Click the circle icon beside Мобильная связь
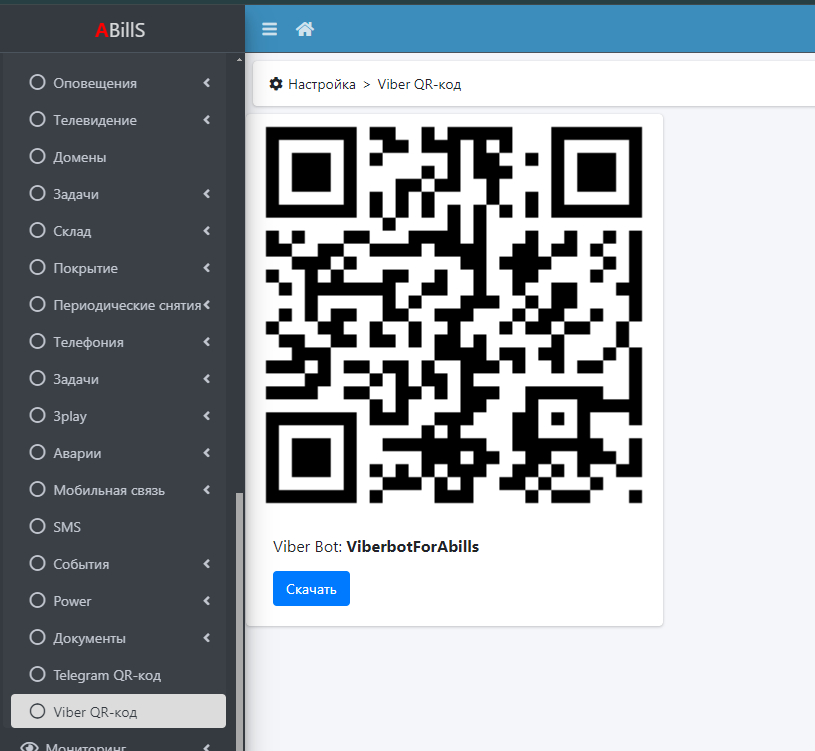This screenshot has height=751, width=815. [37, 489]
